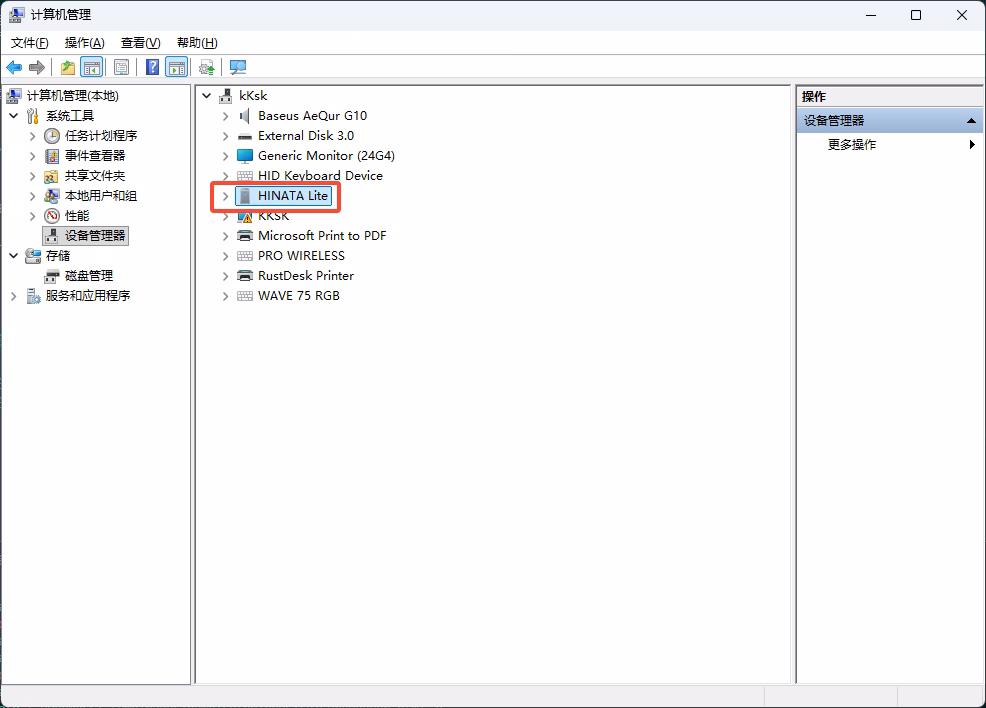Open the 查看(V) menu
Screen dimensions: 986x708
140,42
